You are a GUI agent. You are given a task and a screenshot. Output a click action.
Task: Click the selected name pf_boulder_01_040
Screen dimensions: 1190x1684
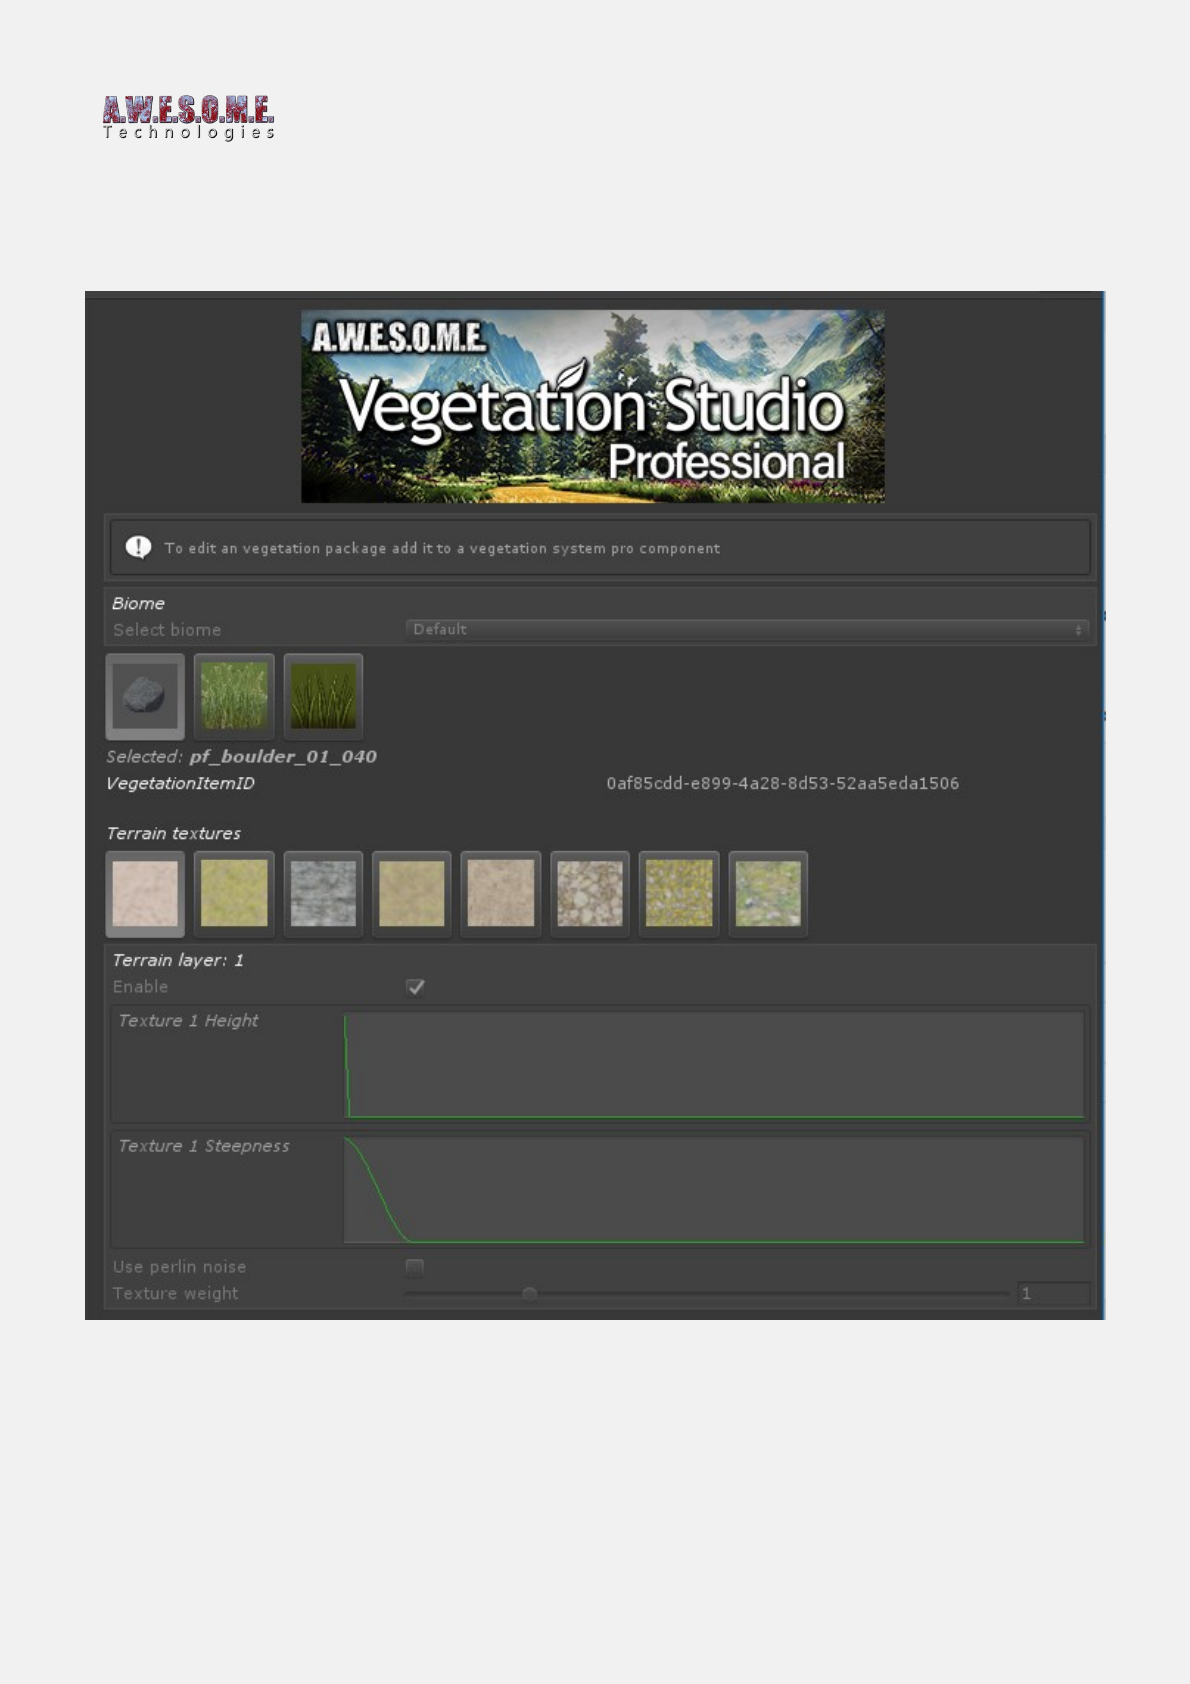coord(283,756)
